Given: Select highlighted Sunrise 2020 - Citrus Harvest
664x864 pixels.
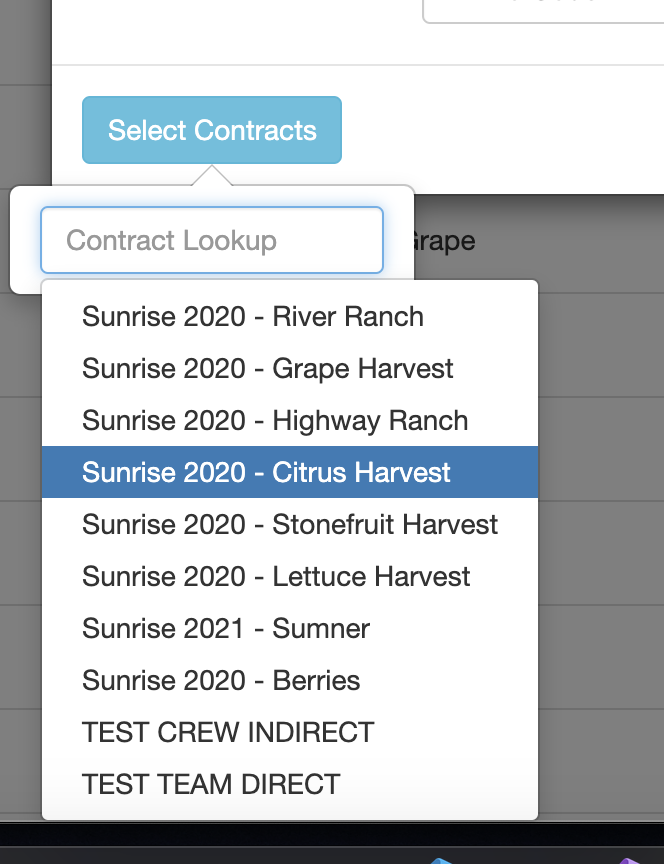Looking at the screenshot, I should [x=267, y=473].
